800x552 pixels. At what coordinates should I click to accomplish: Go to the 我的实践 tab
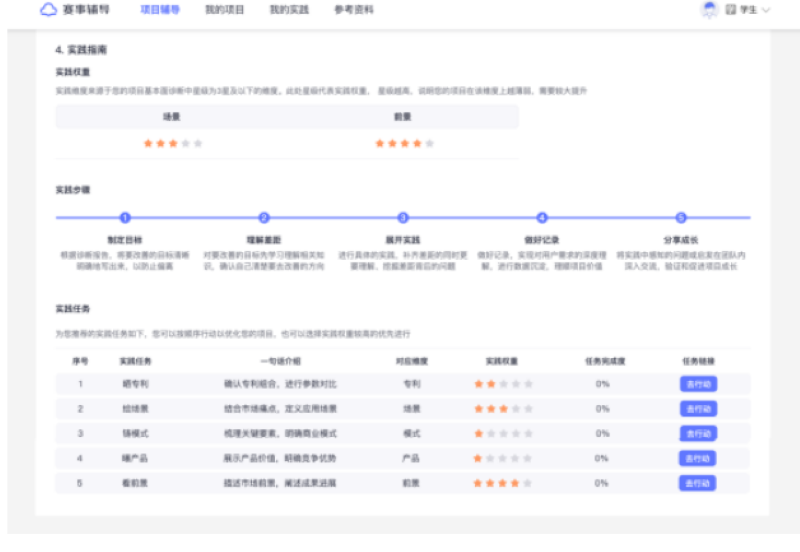[x=288, y=10]
